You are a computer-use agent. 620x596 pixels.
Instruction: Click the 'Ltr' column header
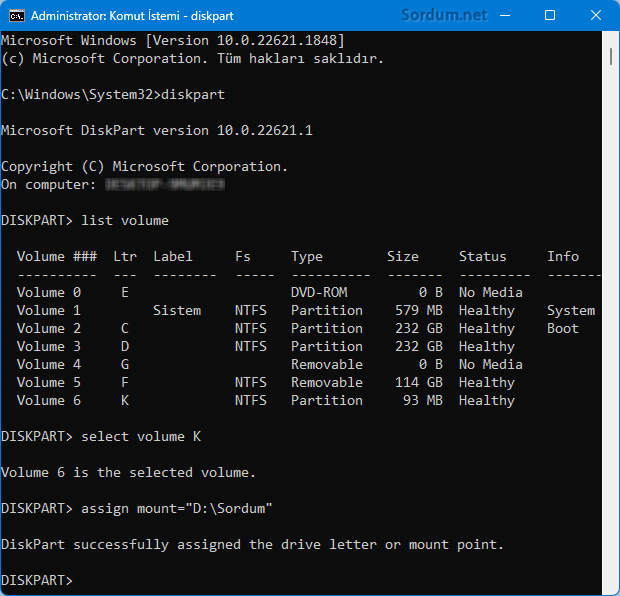pos(125,256)
